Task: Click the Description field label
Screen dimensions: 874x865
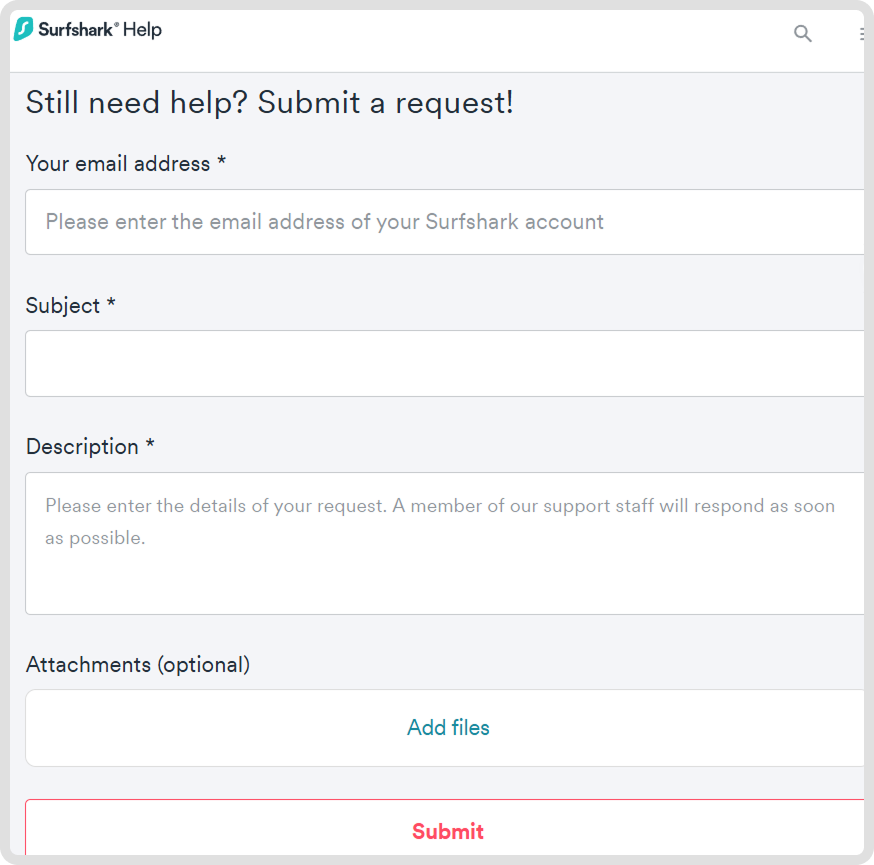Action: pyautogui.click(x=82, y=447)
